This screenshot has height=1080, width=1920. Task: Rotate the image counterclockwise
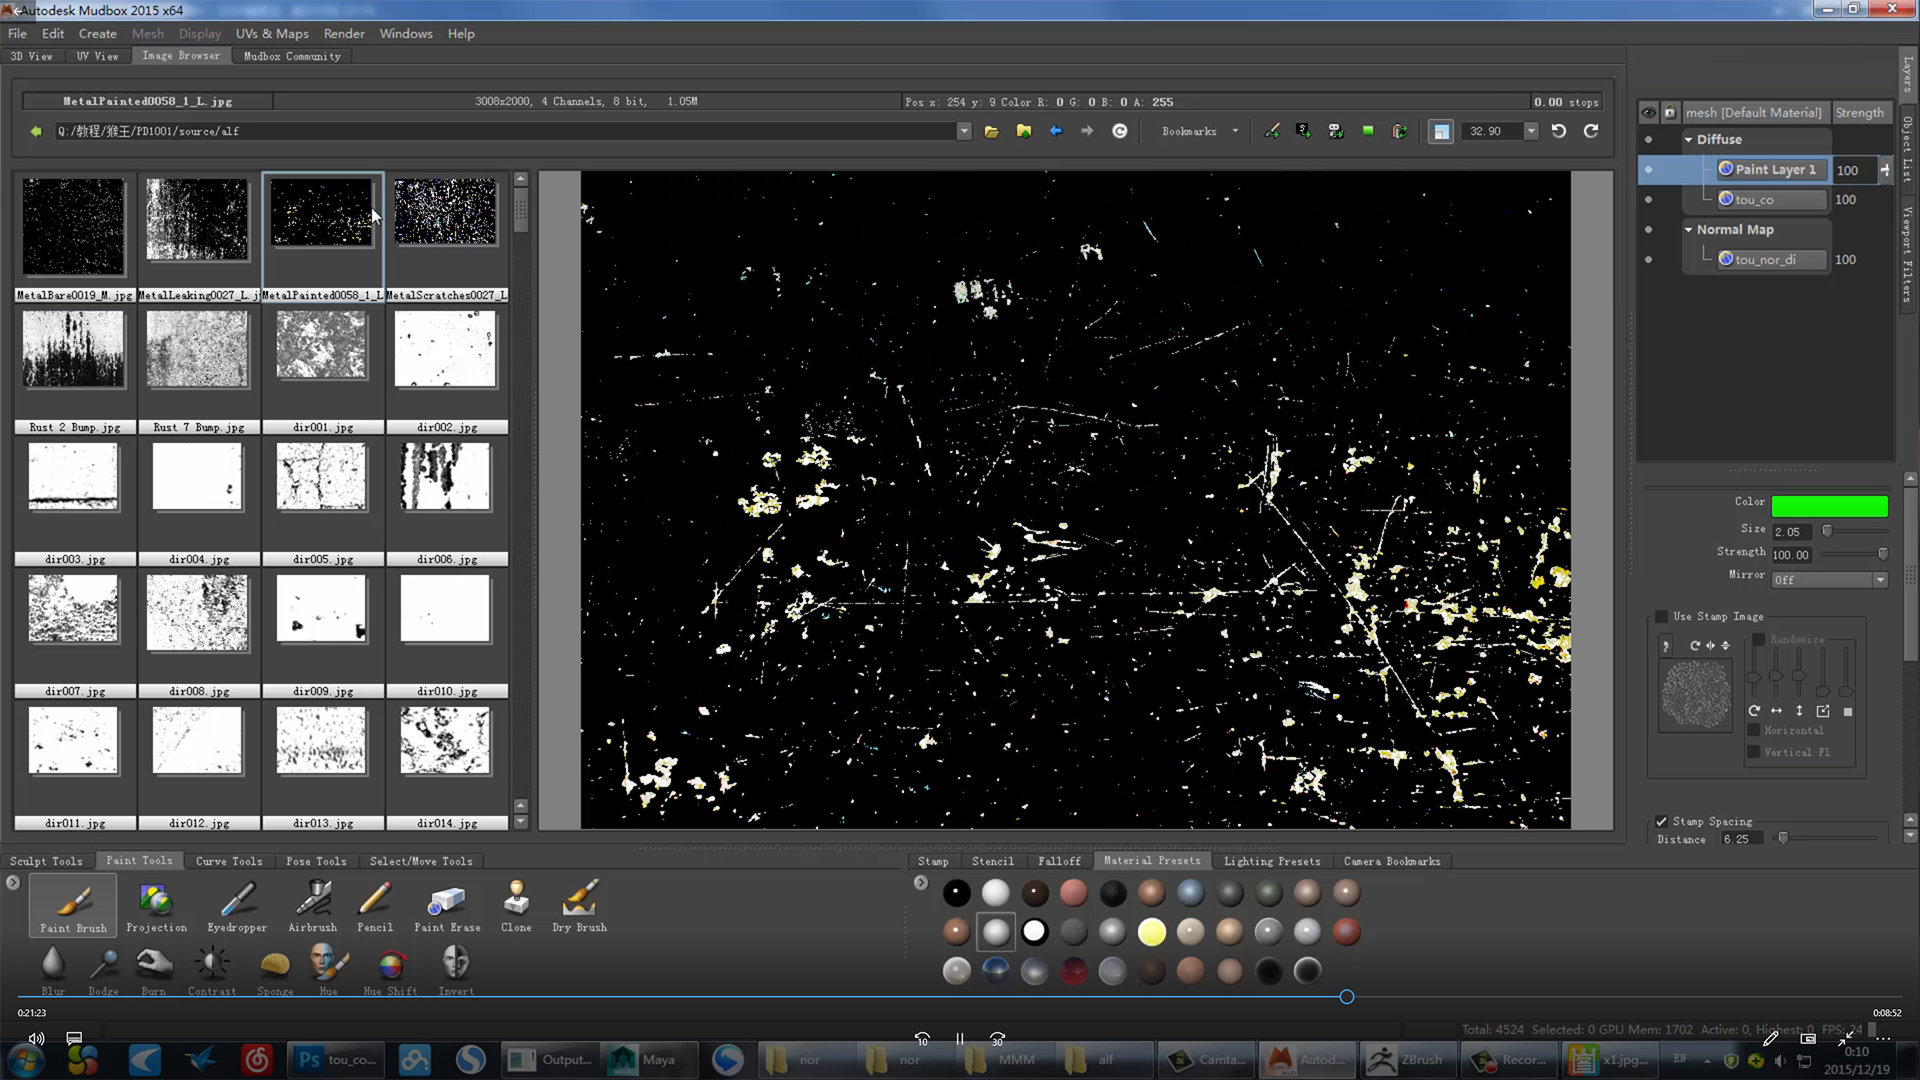coord(1559,131)
